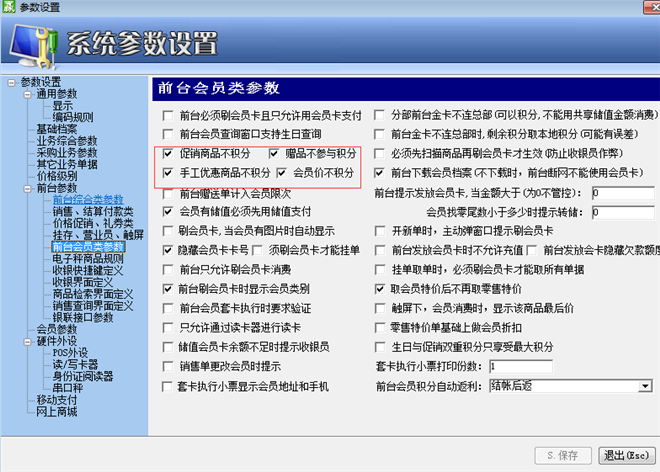Select 价格促销、礼券类 tree item
660x472 pixels.
point(93,224)
